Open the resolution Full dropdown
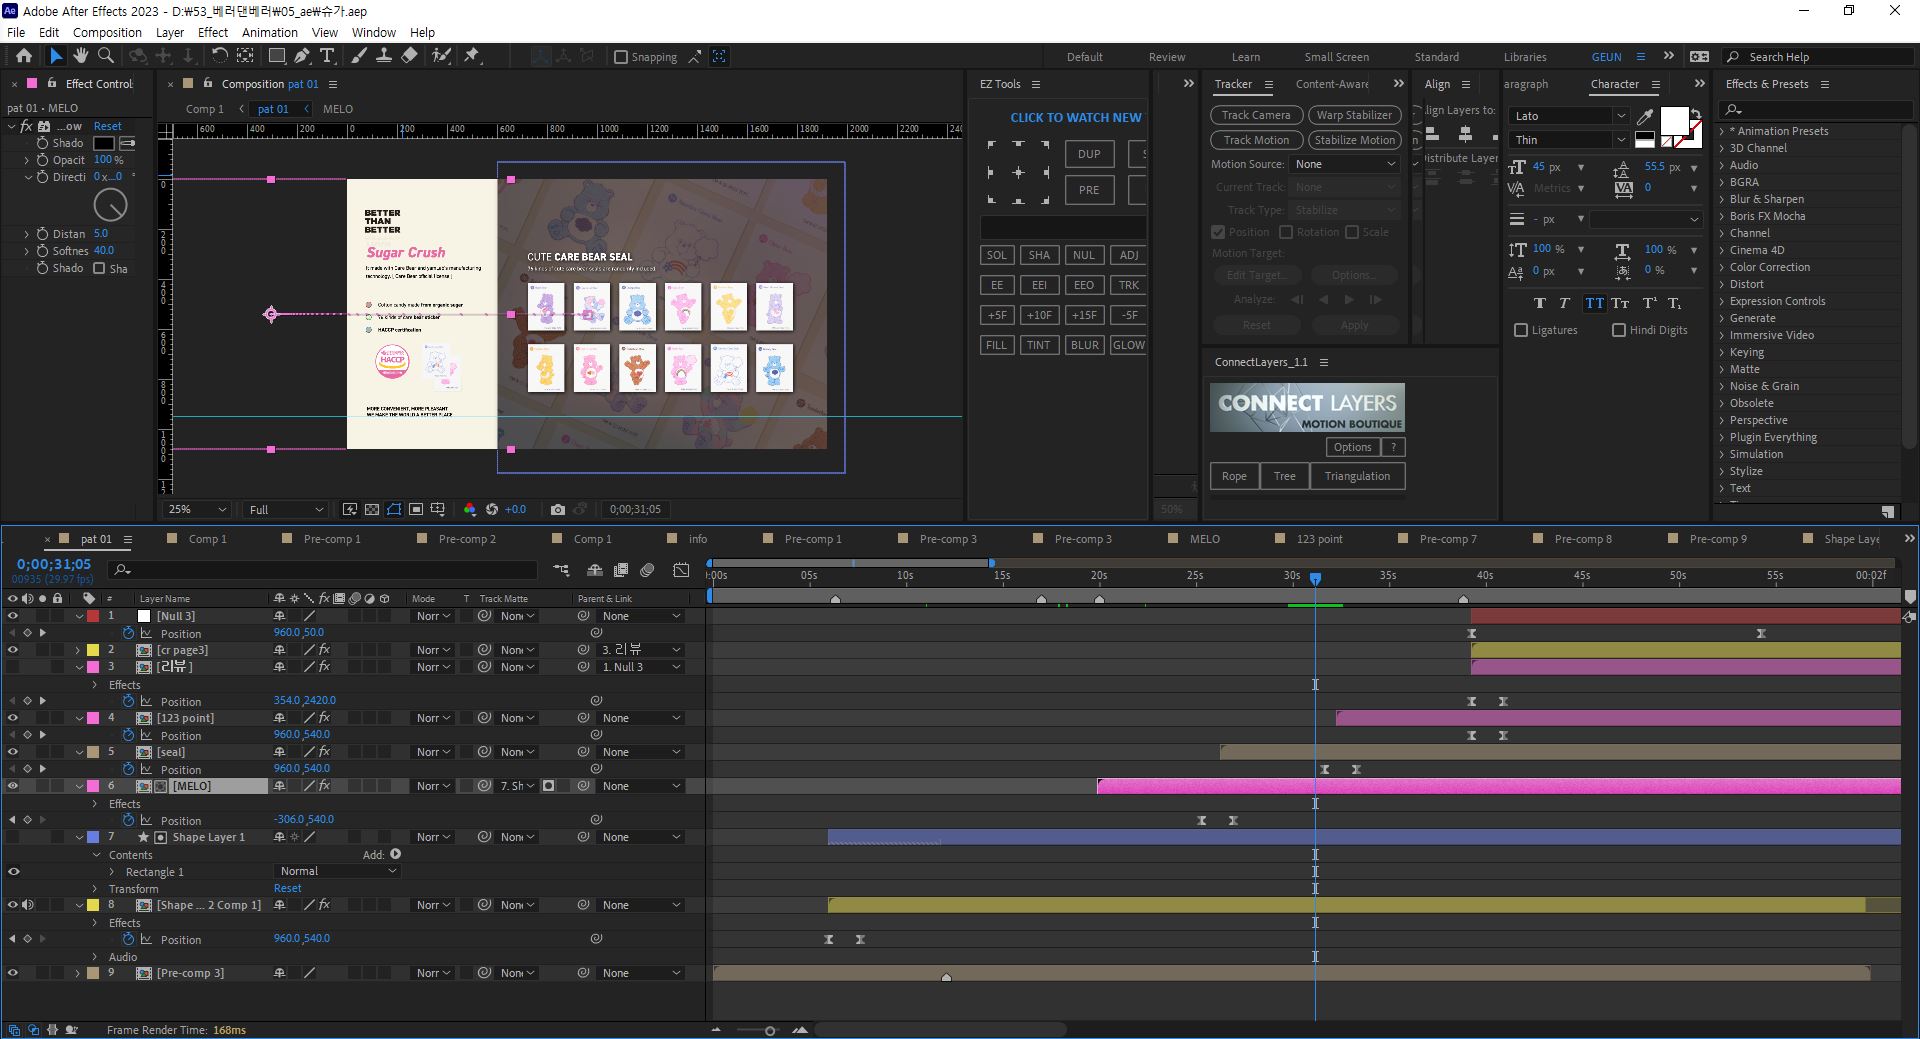 click(286, 509)
